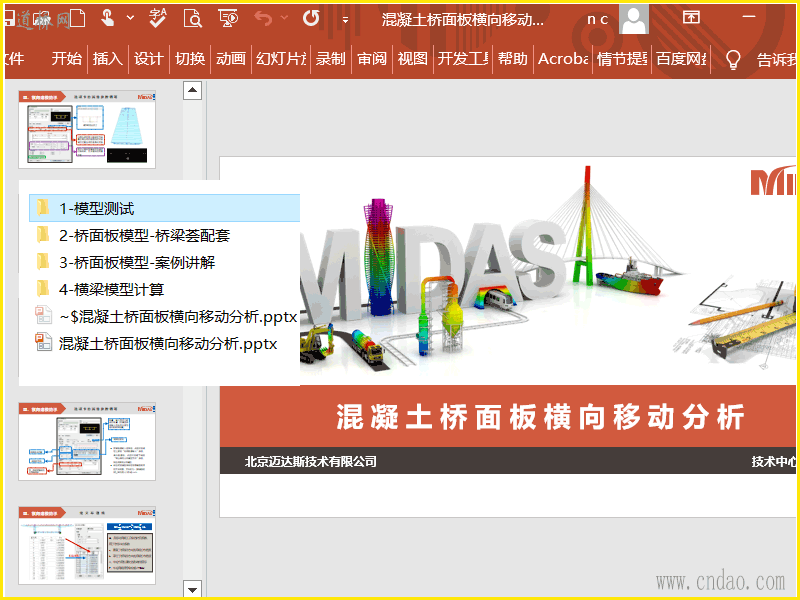Open Customize Quick Access Toolbar dropdown
This screenshot has width=800, height=600.
pyautogui.click(x=345, y=20)
